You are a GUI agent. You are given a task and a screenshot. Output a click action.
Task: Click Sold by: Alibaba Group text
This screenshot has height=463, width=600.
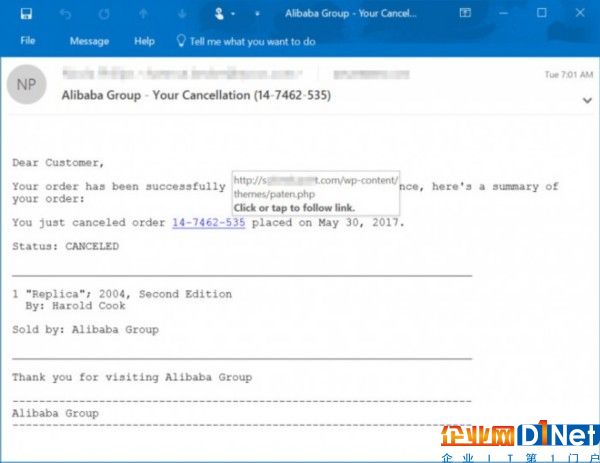[85, 329]
